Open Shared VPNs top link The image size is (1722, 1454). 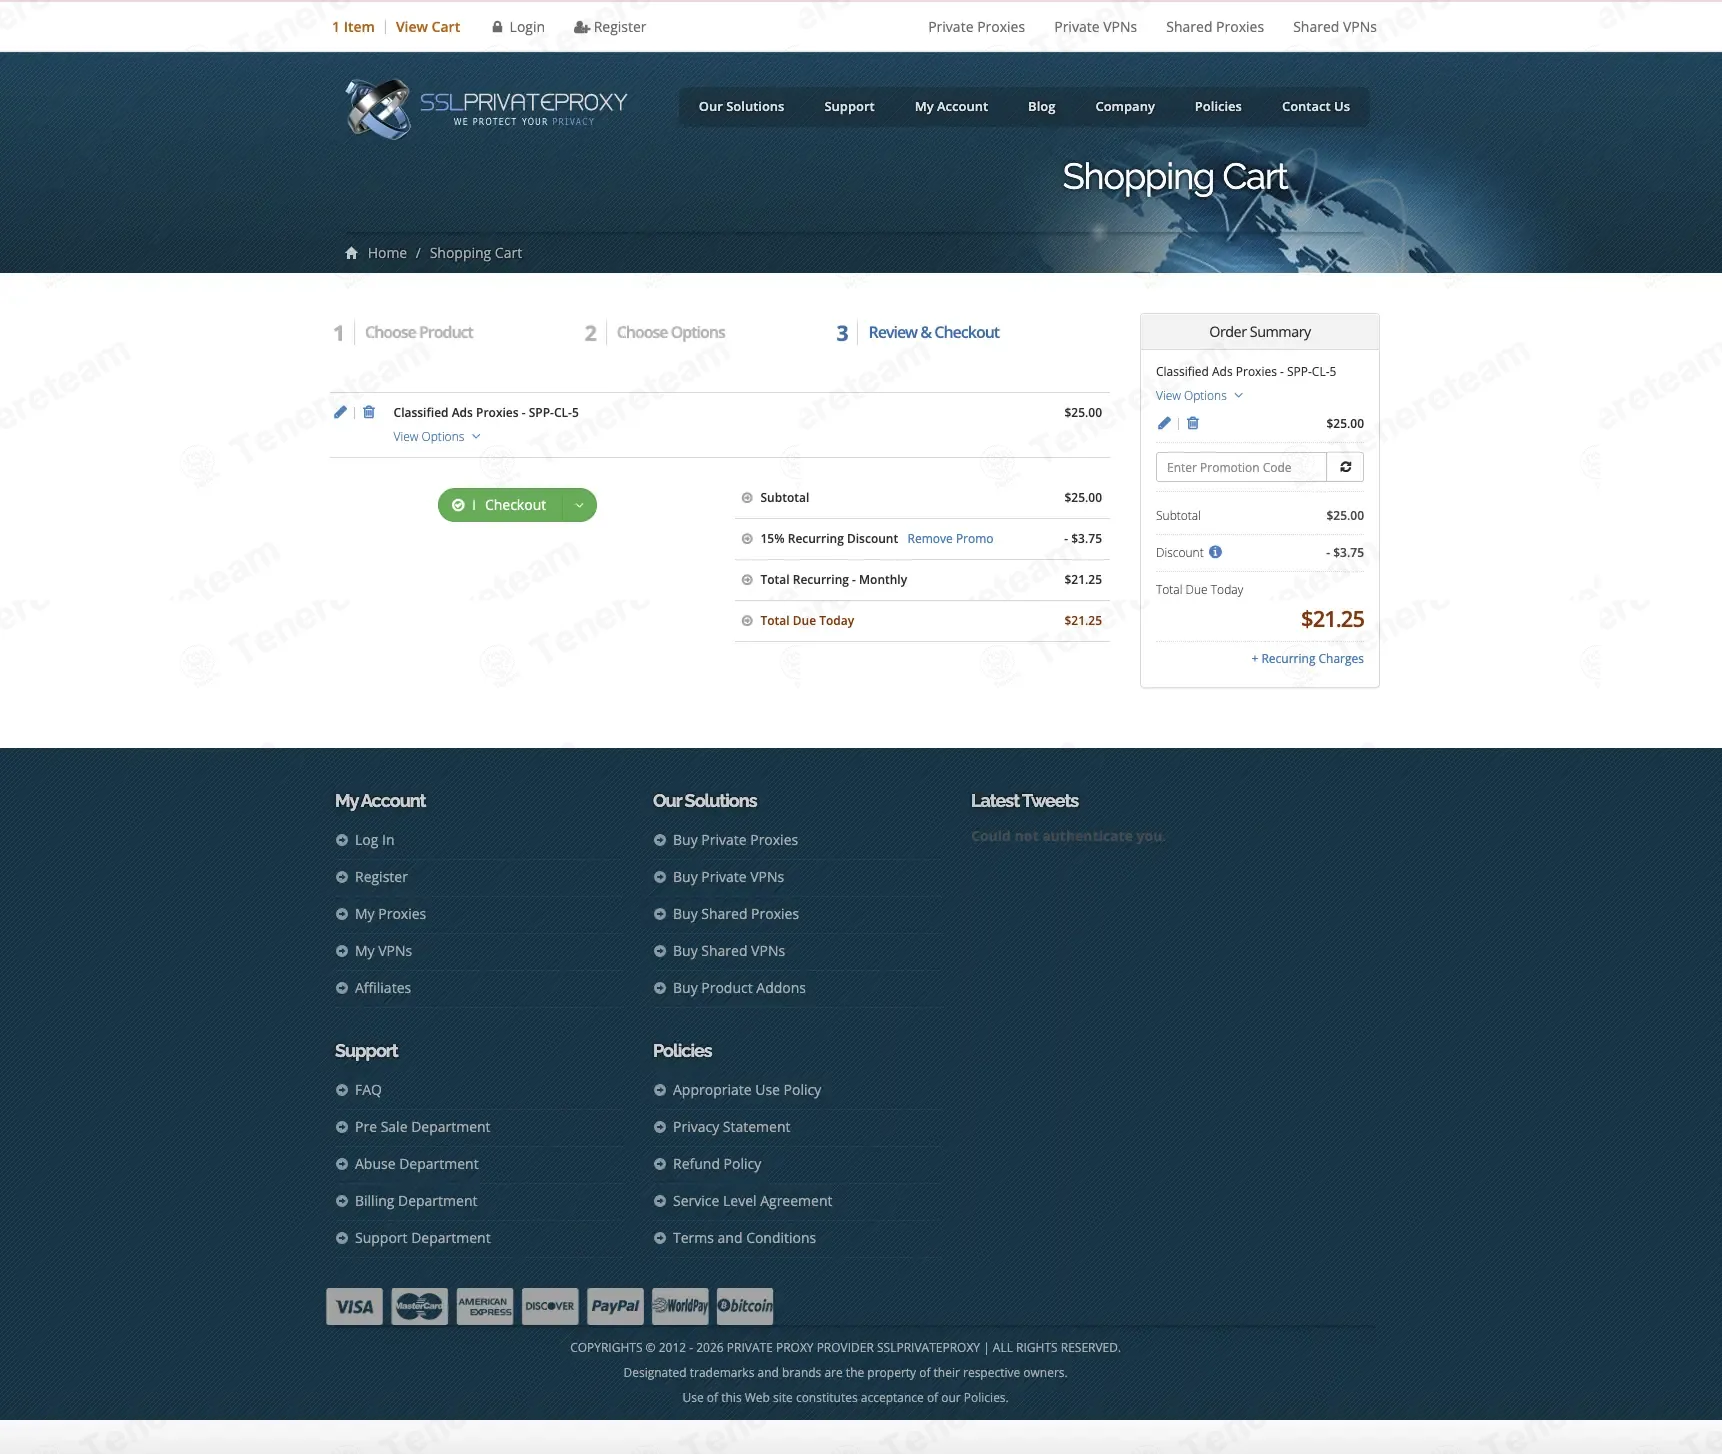click(1335, 27)
